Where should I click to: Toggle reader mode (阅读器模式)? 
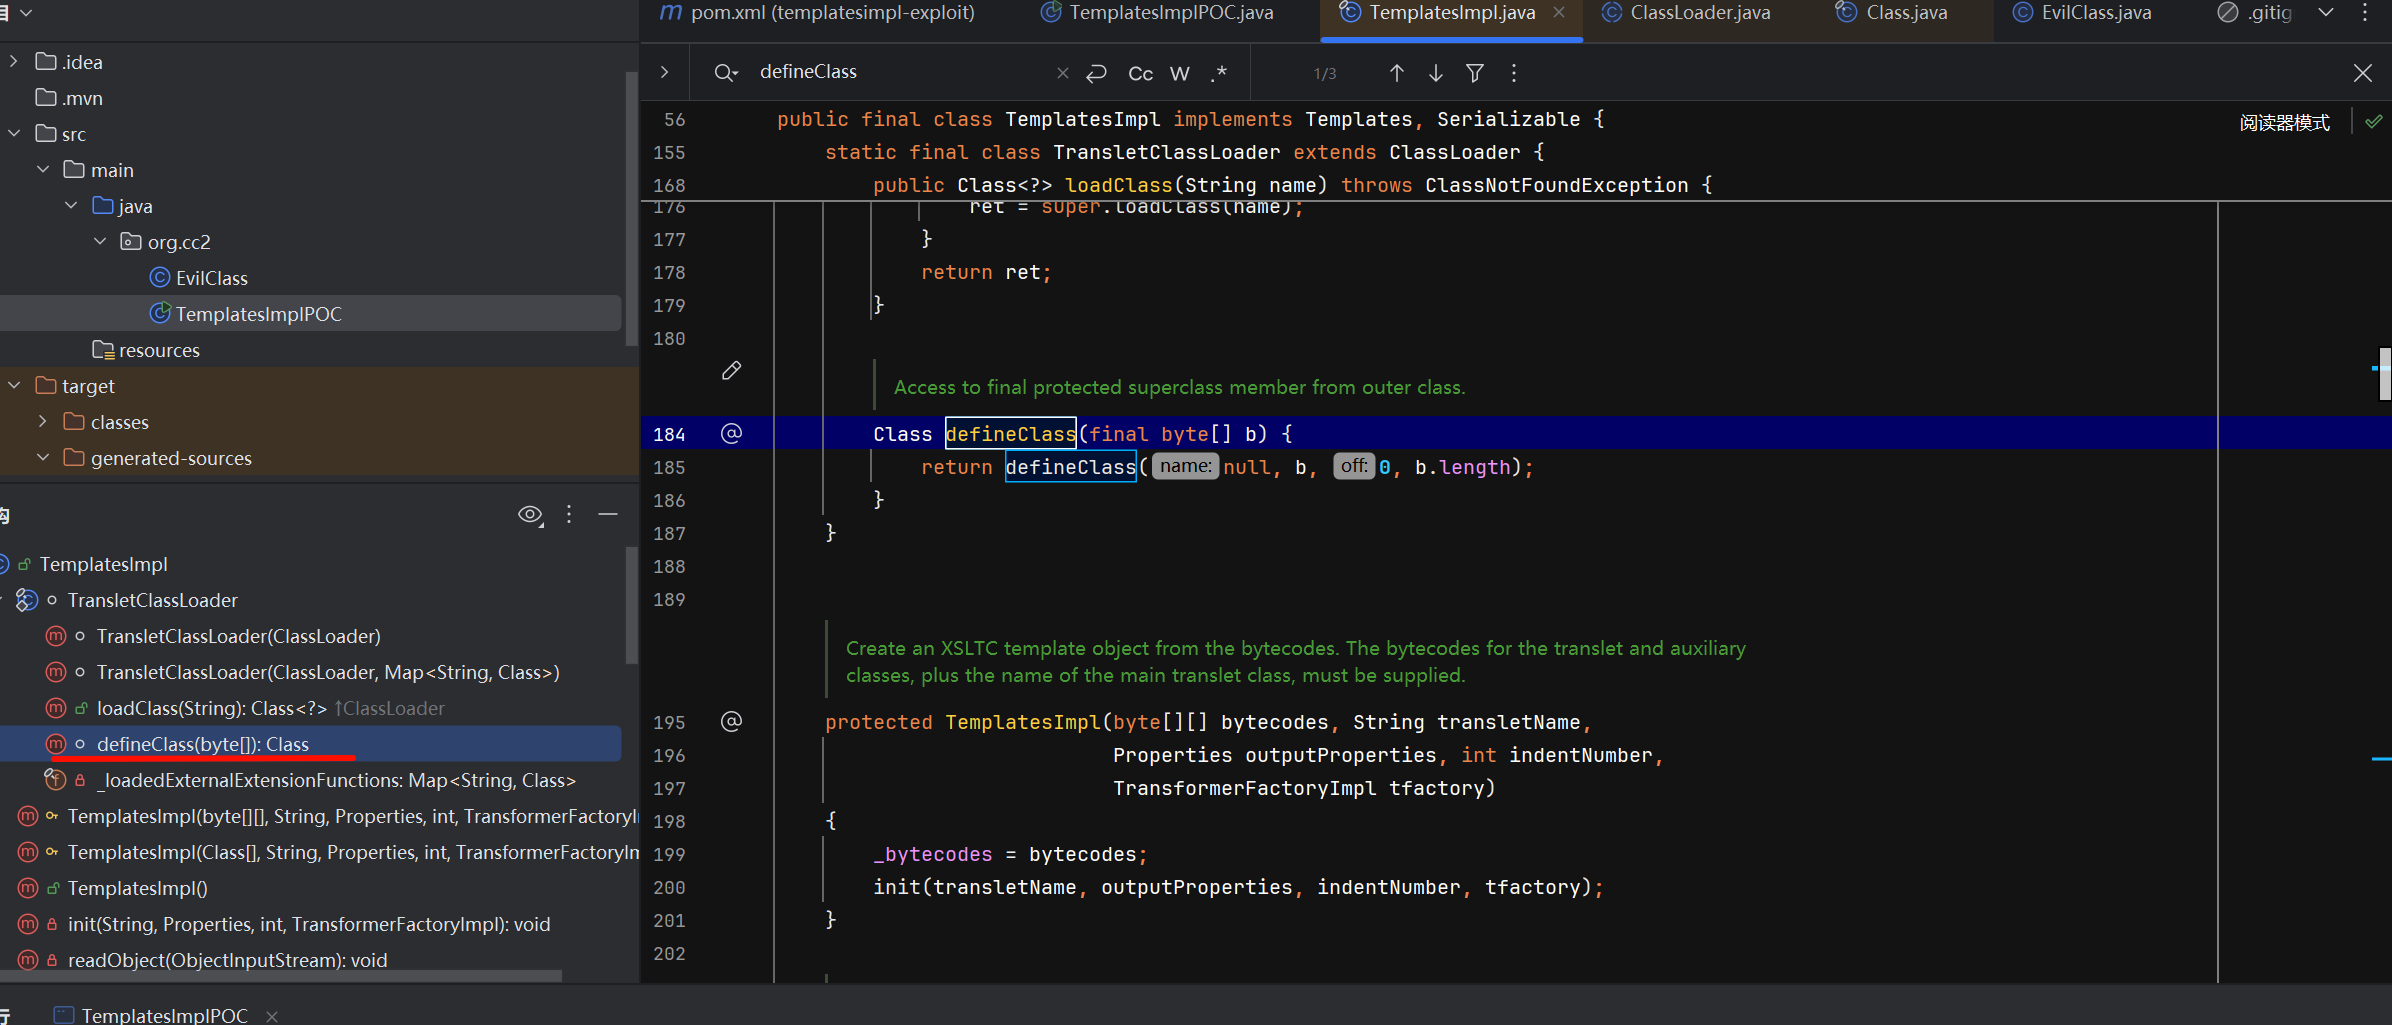(x=2285, y=123)
